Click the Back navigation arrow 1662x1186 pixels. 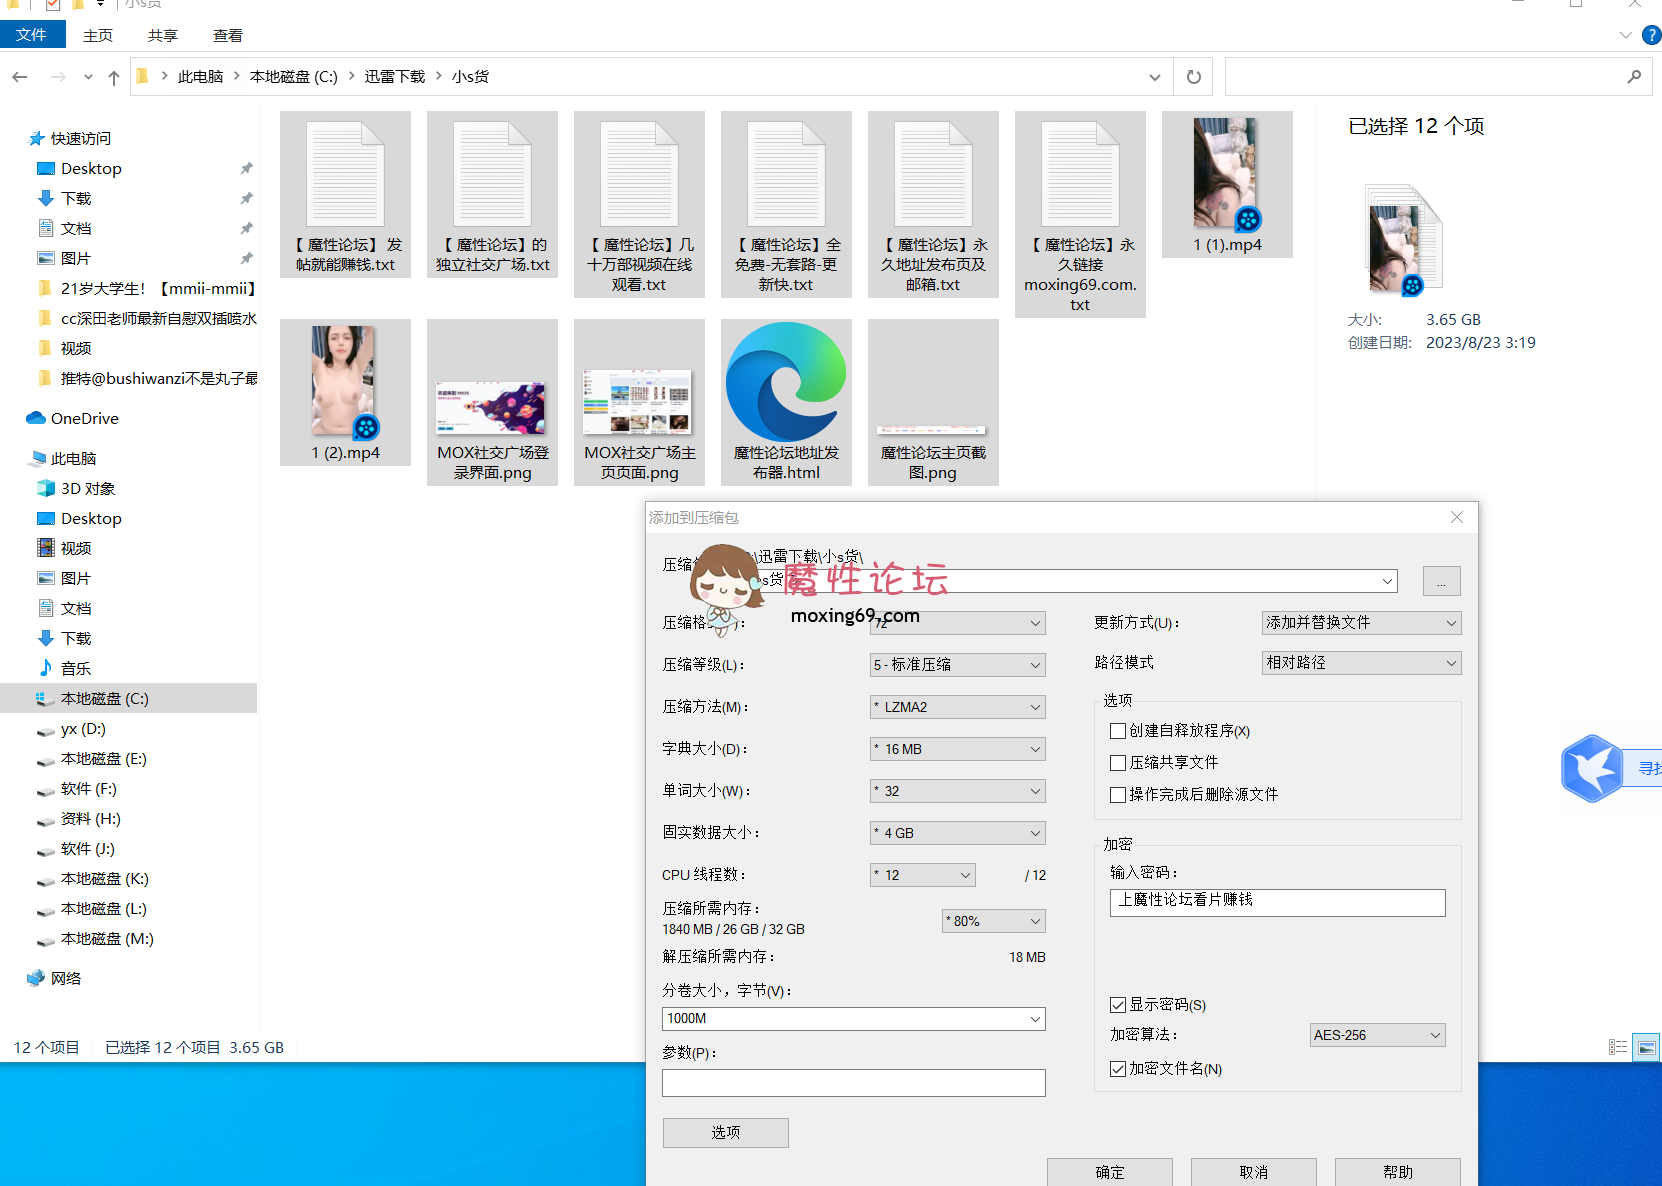pyautogui.click(x=20, y=77)
